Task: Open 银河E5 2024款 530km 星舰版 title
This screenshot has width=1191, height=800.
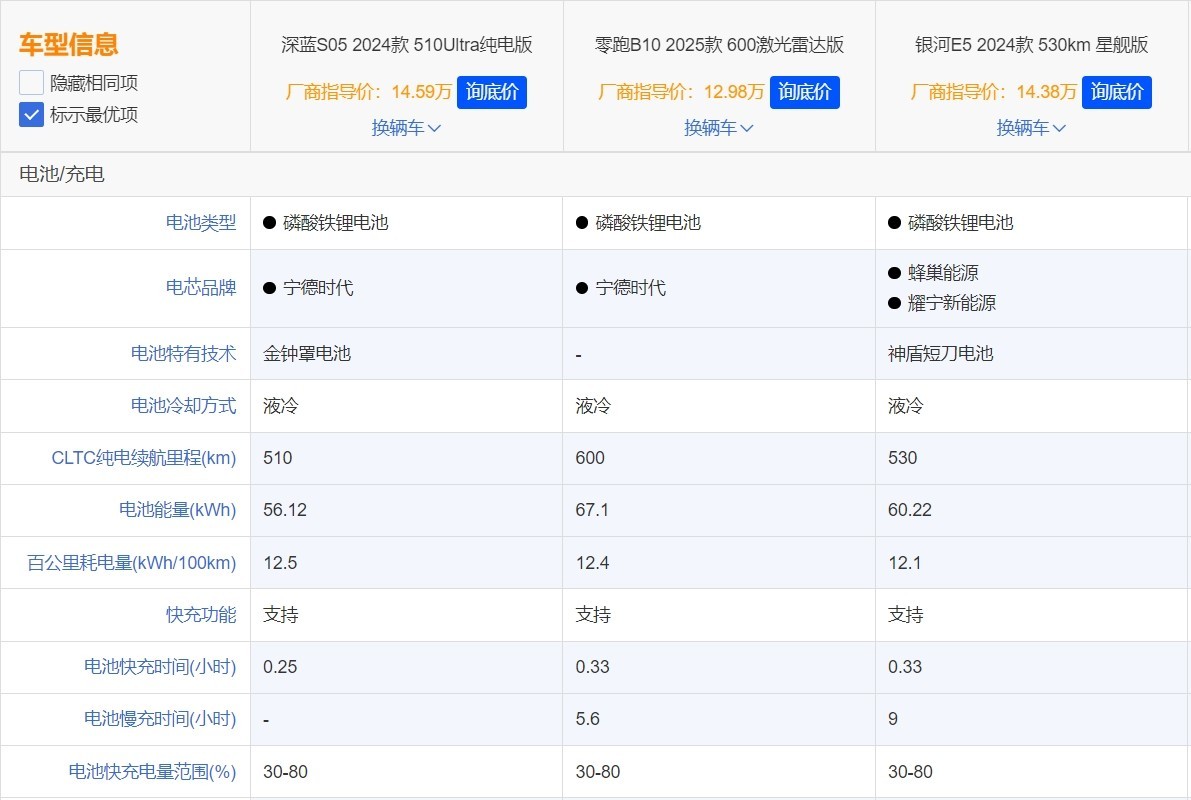Action: 1031,45
